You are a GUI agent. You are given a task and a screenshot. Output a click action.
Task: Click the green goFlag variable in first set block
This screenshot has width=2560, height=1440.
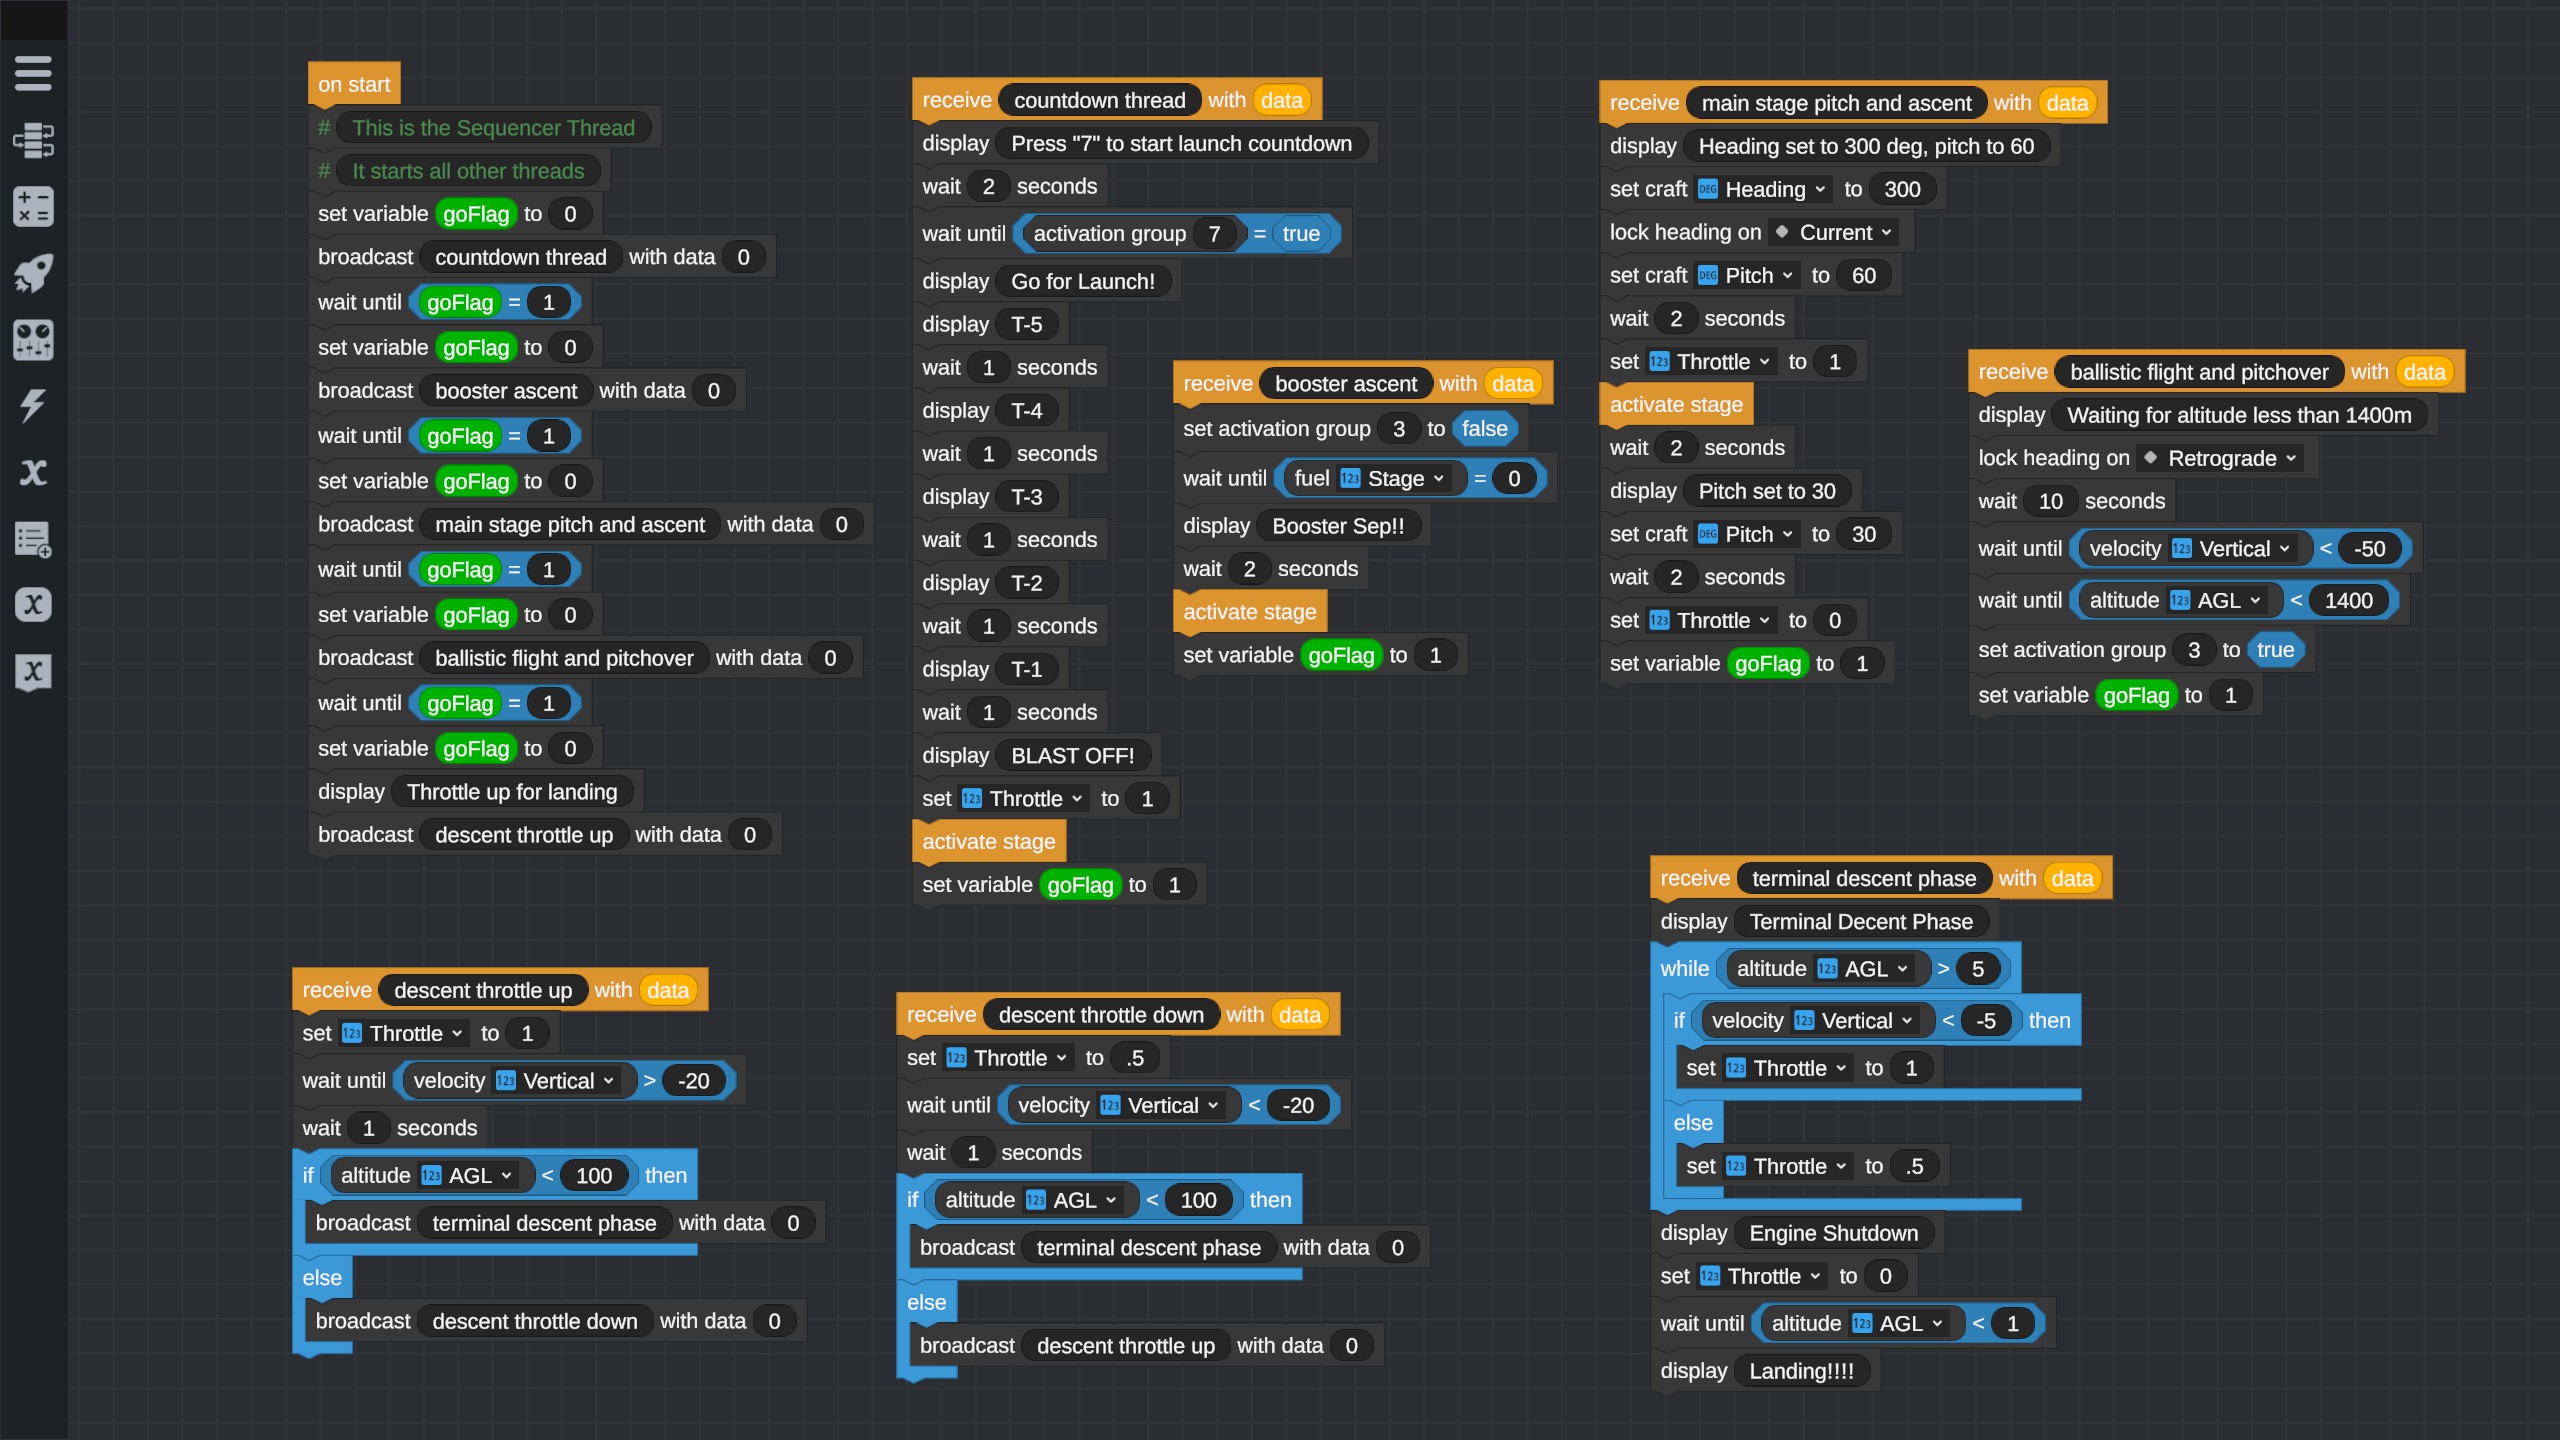pyautogui.click(x=476, y=214)
